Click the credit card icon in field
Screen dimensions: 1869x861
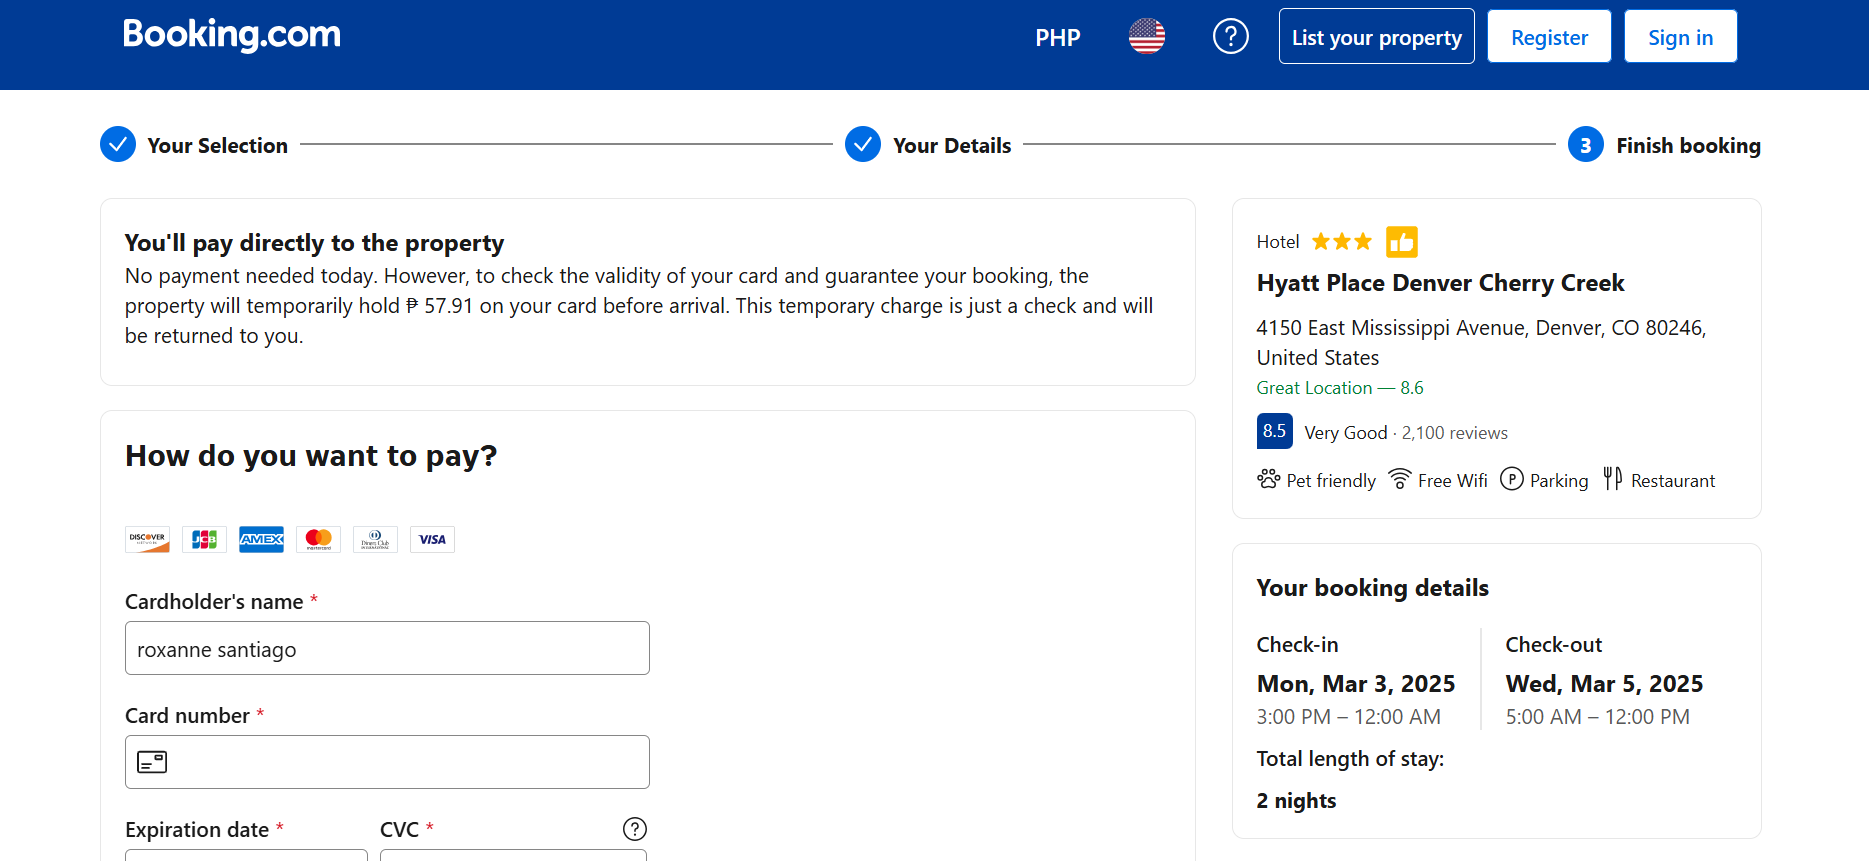pos(152,762)
